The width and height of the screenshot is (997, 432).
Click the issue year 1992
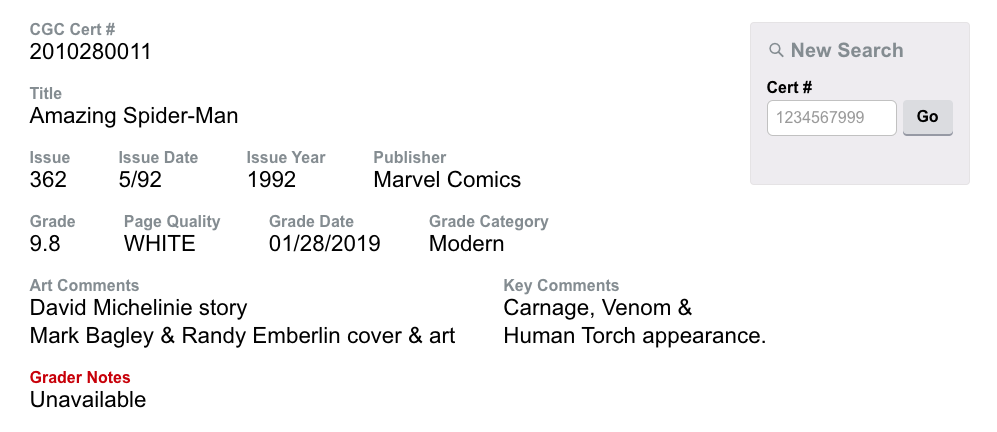(x=272, y=180)
